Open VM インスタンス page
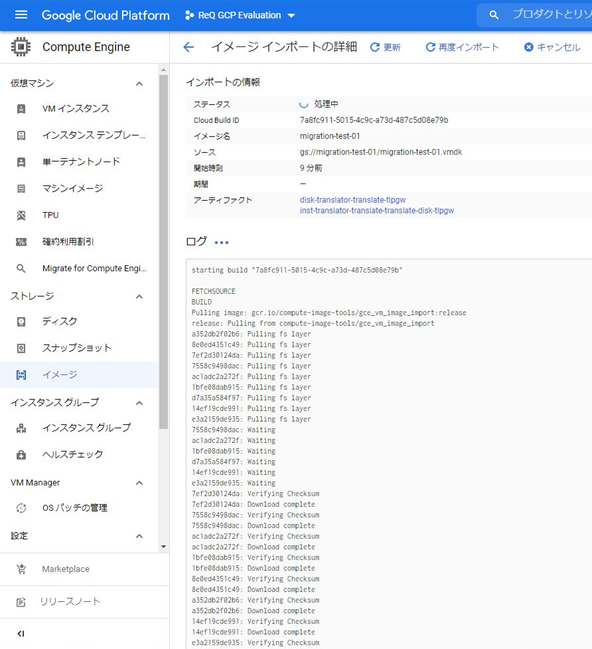Screen dimensions: 592x649 [x=76, y=109]
